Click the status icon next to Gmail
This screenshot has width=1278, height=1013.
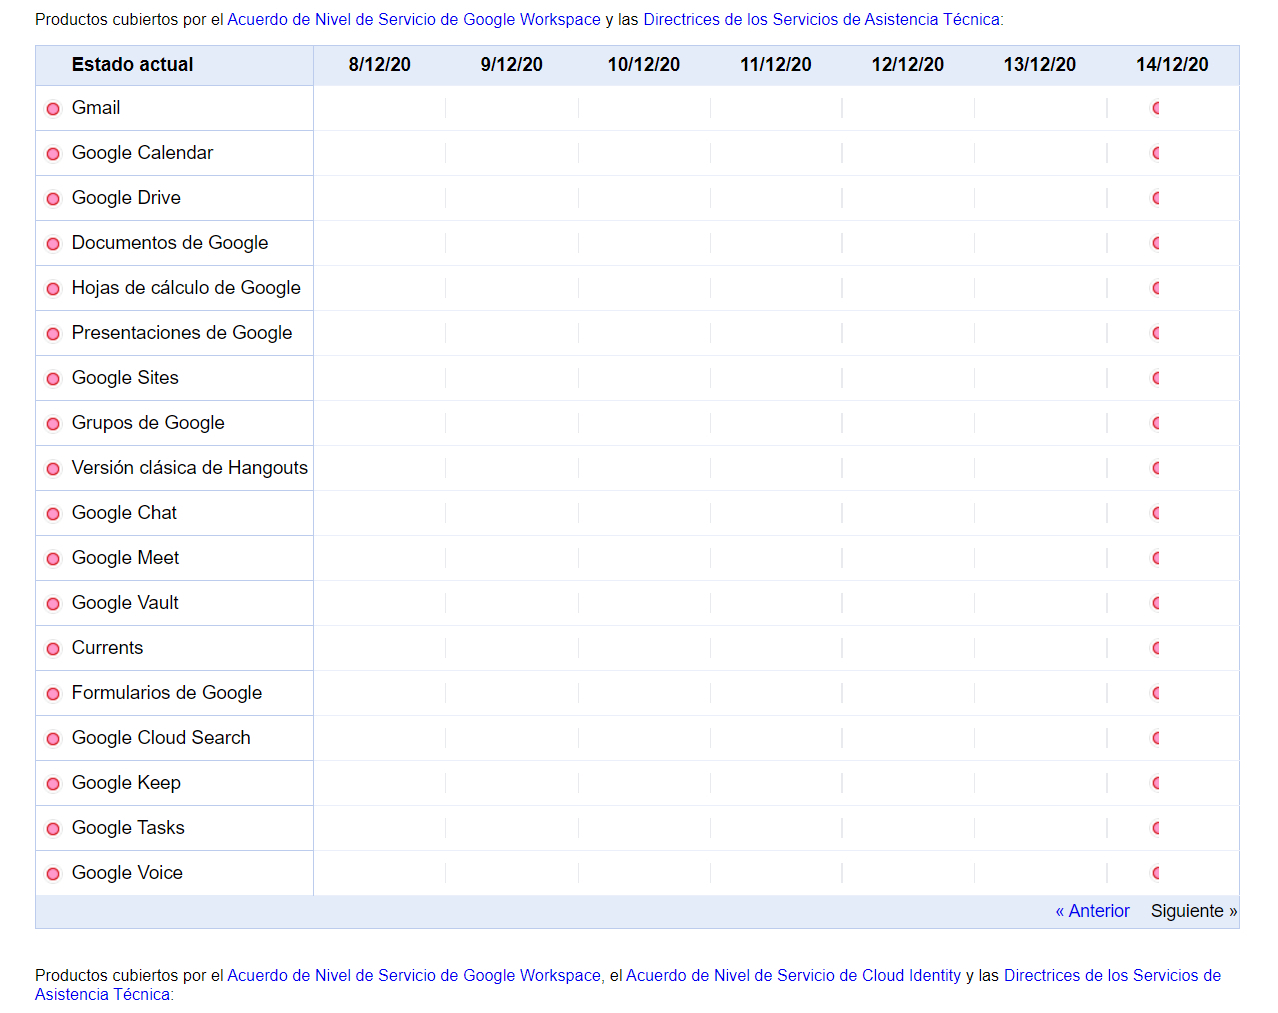point(53,108)
